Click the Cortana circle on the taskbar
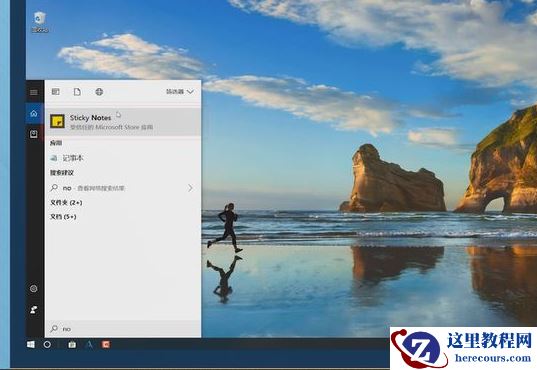The image size is (537, 370). (x=47, y=345)
